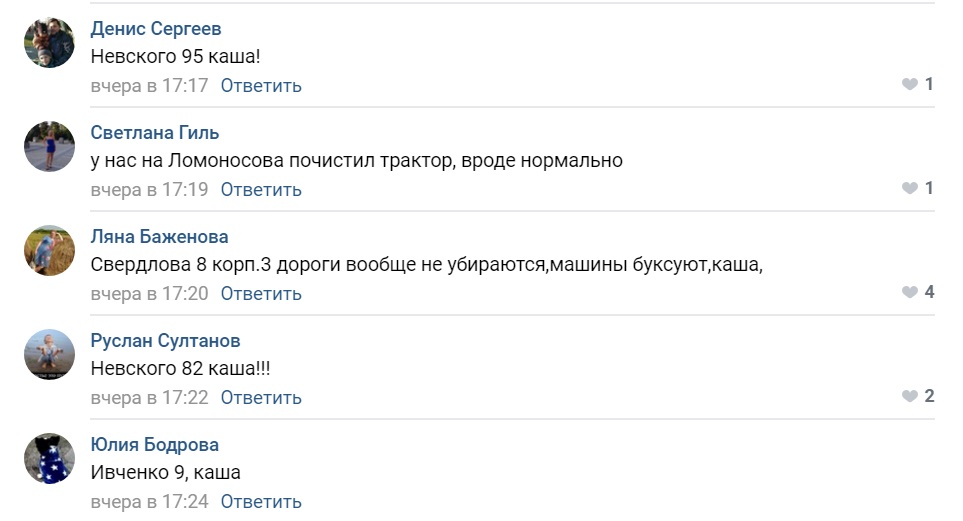Viewport: 963px width, 521px height.
Task: Open Денис Сергеев's avatar photo
Action: pyautogui.click(x=49, y=42)
